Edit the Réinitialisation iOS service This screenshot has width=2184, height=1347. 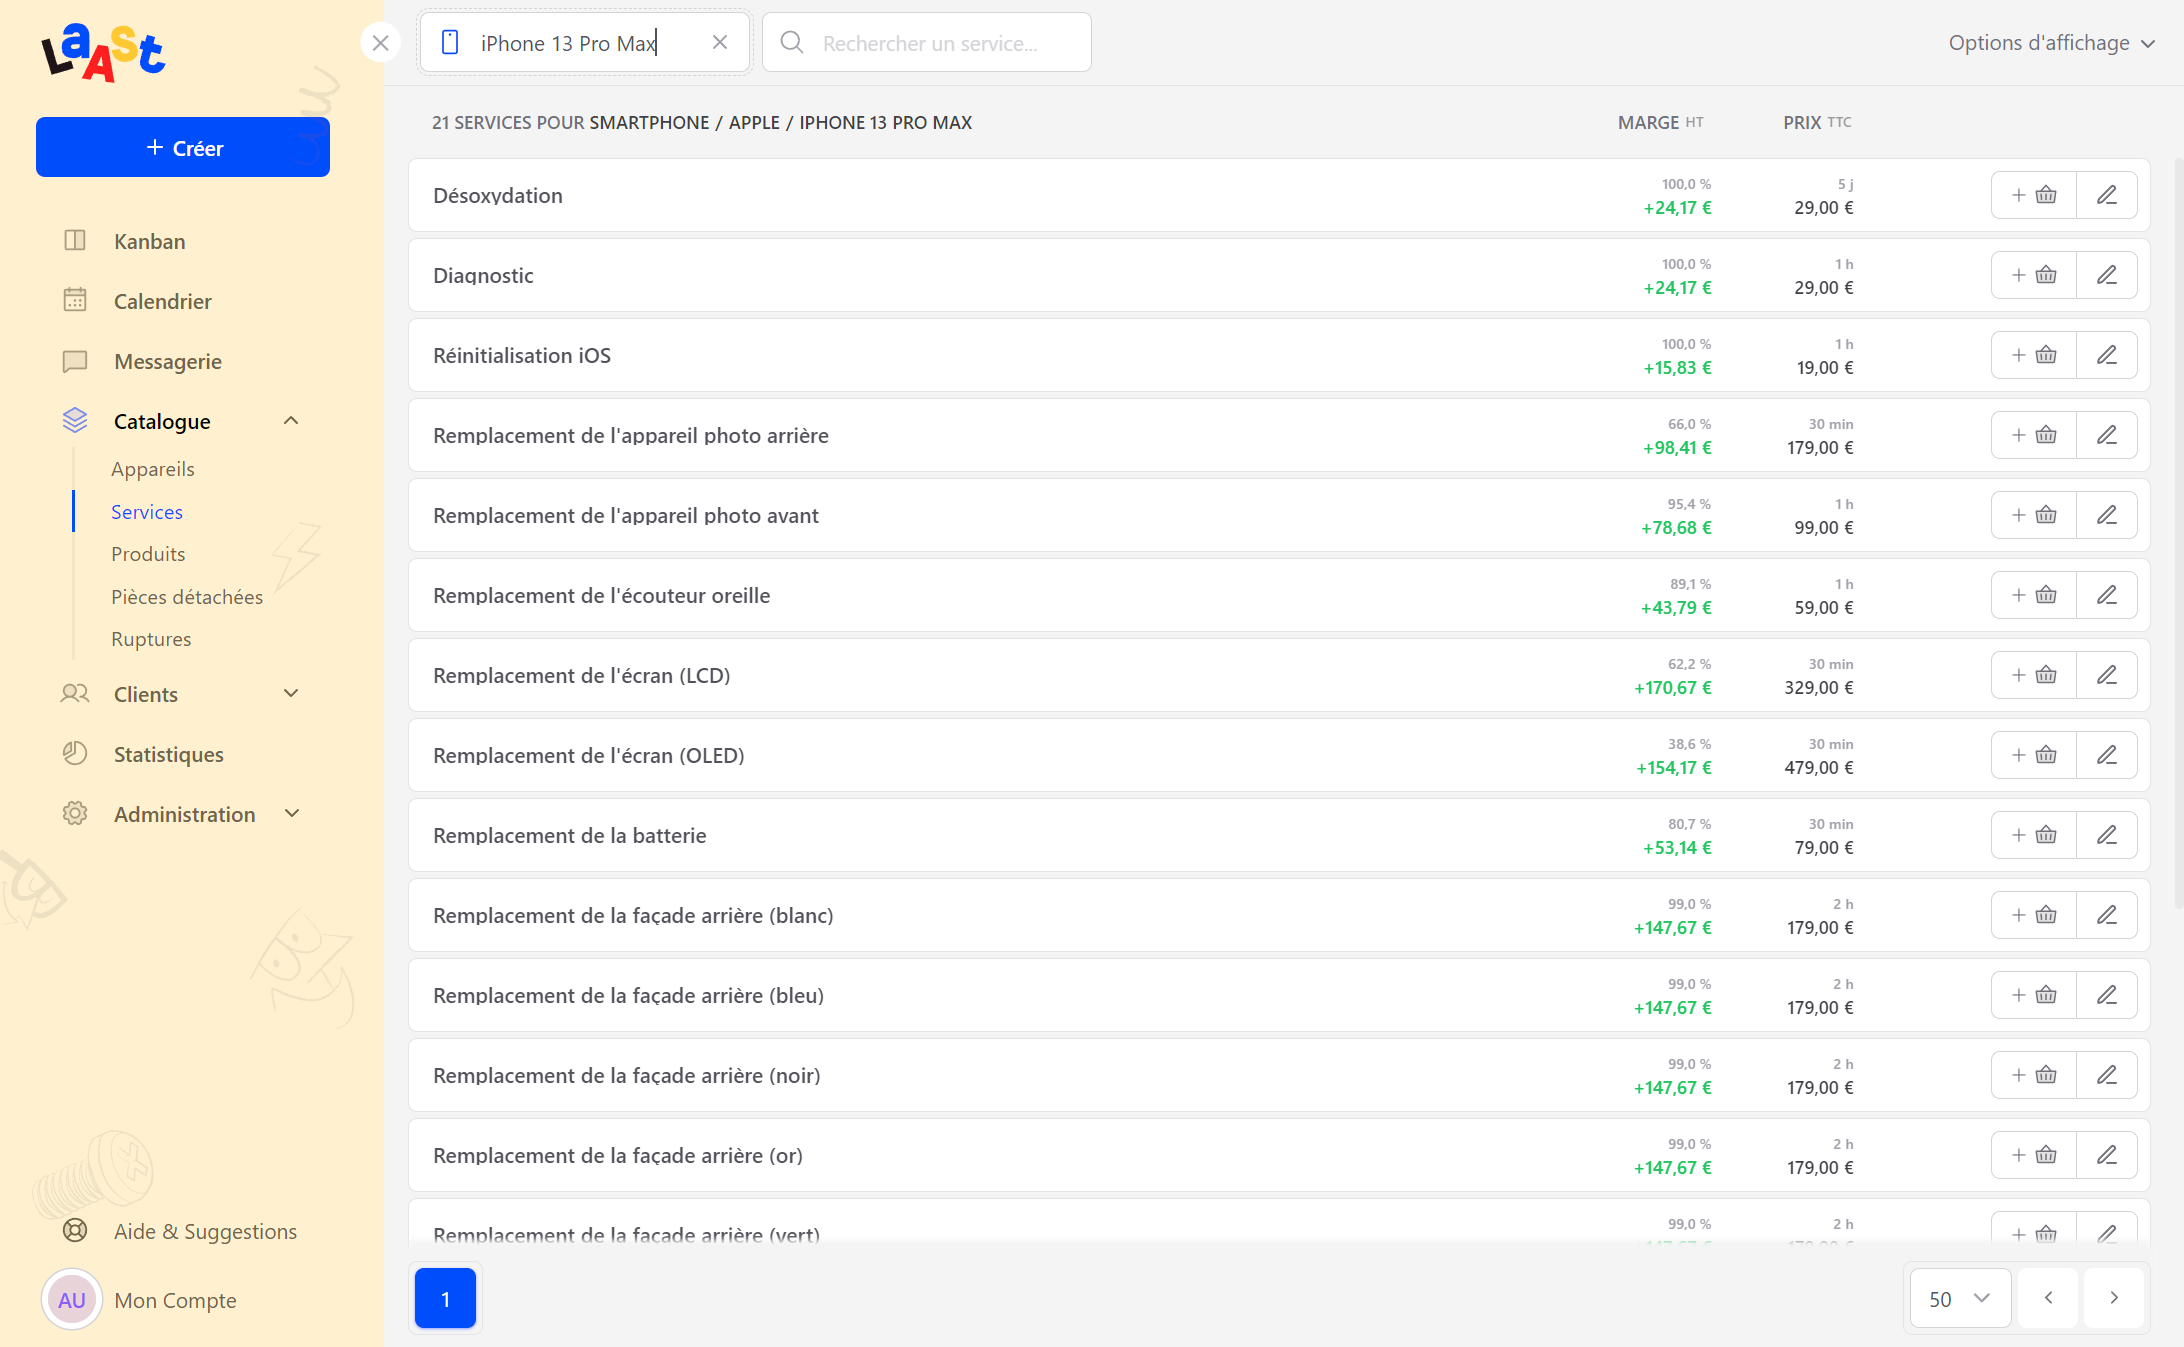tap(2107, 355)
